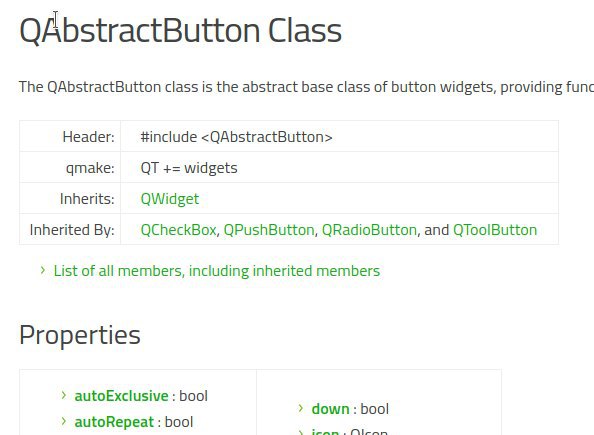Open the icon : QIcon property link

click(x=350, y=432)
